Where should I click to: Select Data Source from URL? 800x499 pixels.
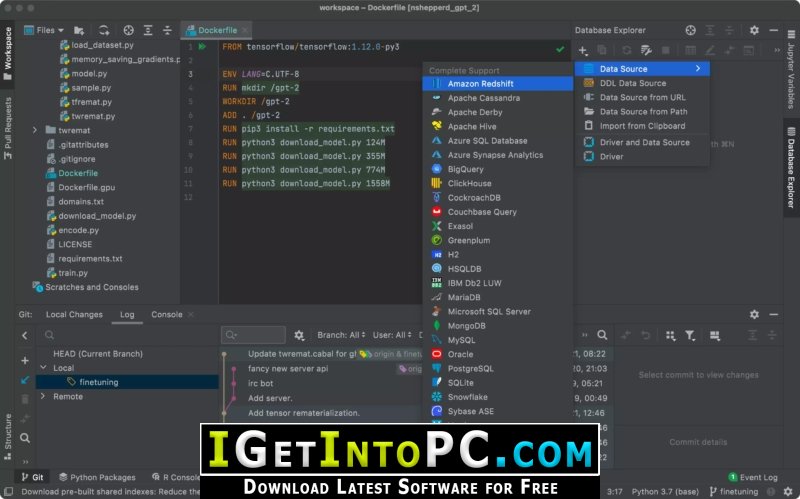[642, 97]
